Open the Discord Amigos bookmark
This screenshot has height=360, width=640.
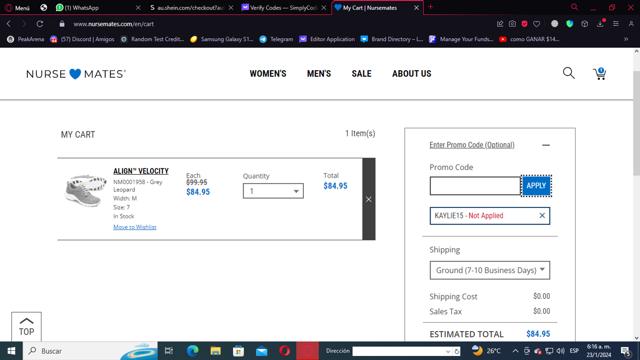point(82,39)
